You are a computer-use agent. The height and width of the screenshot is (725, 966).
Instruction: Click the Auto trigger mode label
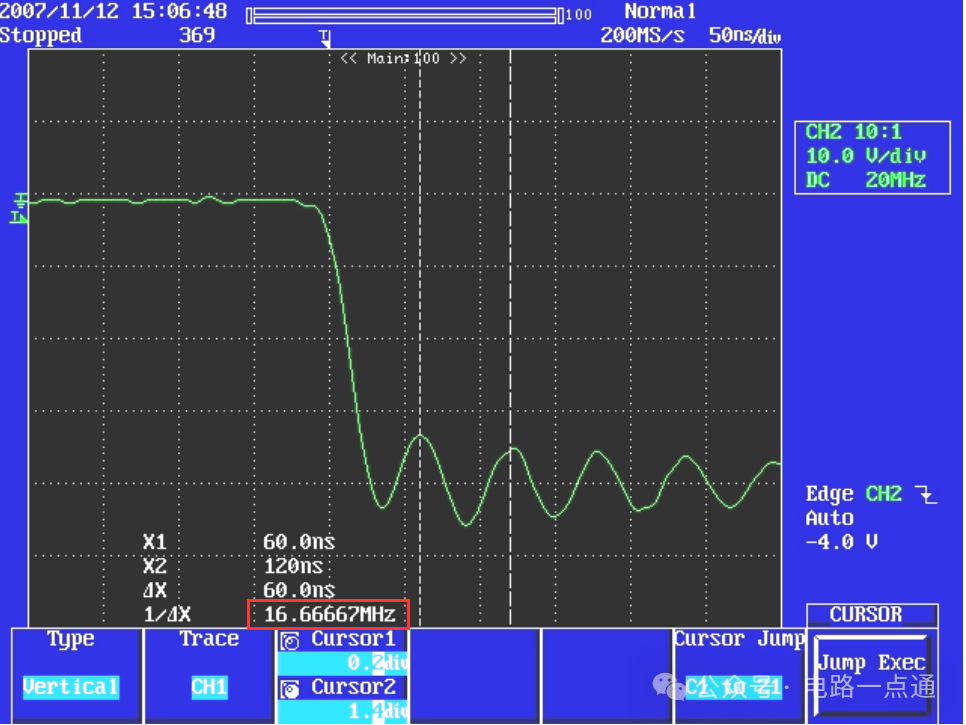[x=829, y=518]
